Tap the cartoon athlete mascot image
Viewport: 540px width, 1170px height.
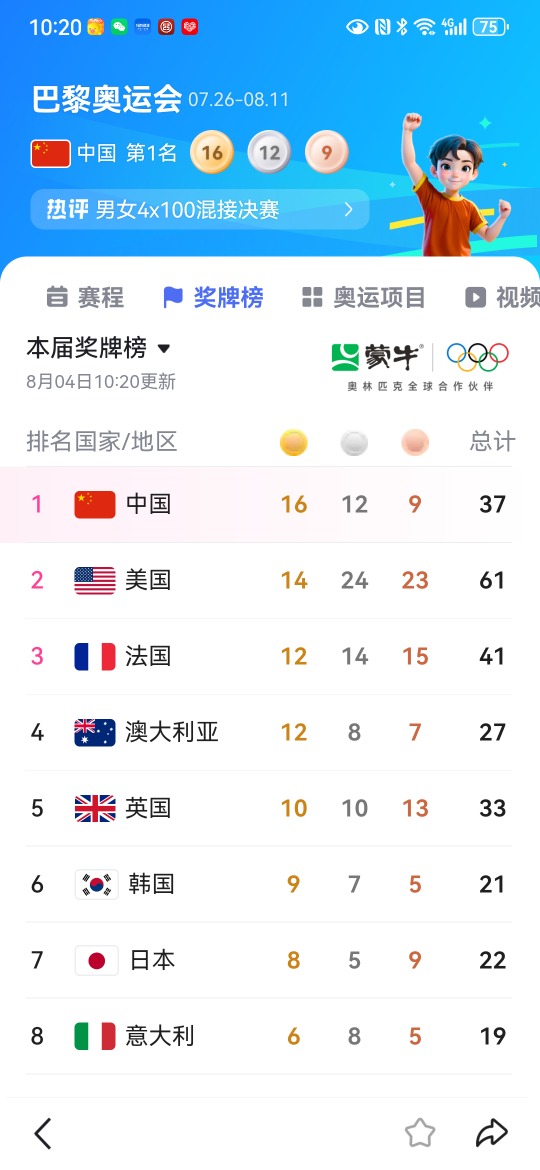pos(453,184)
